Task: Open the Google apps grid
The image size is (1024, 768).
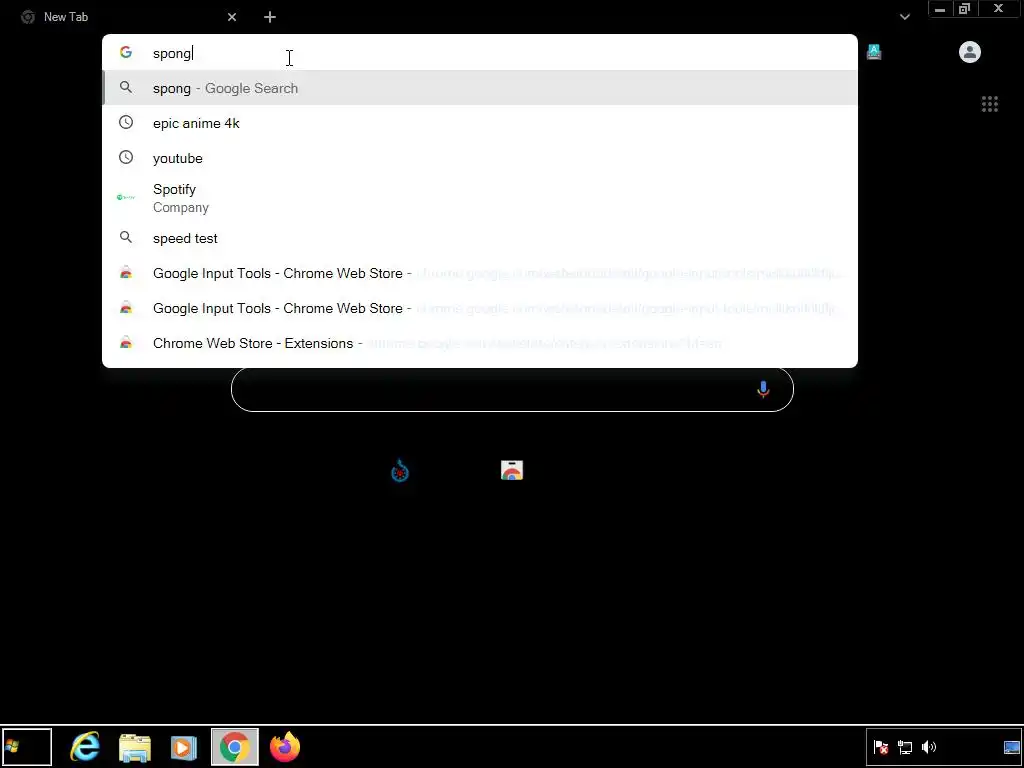Action: [990, 104]
